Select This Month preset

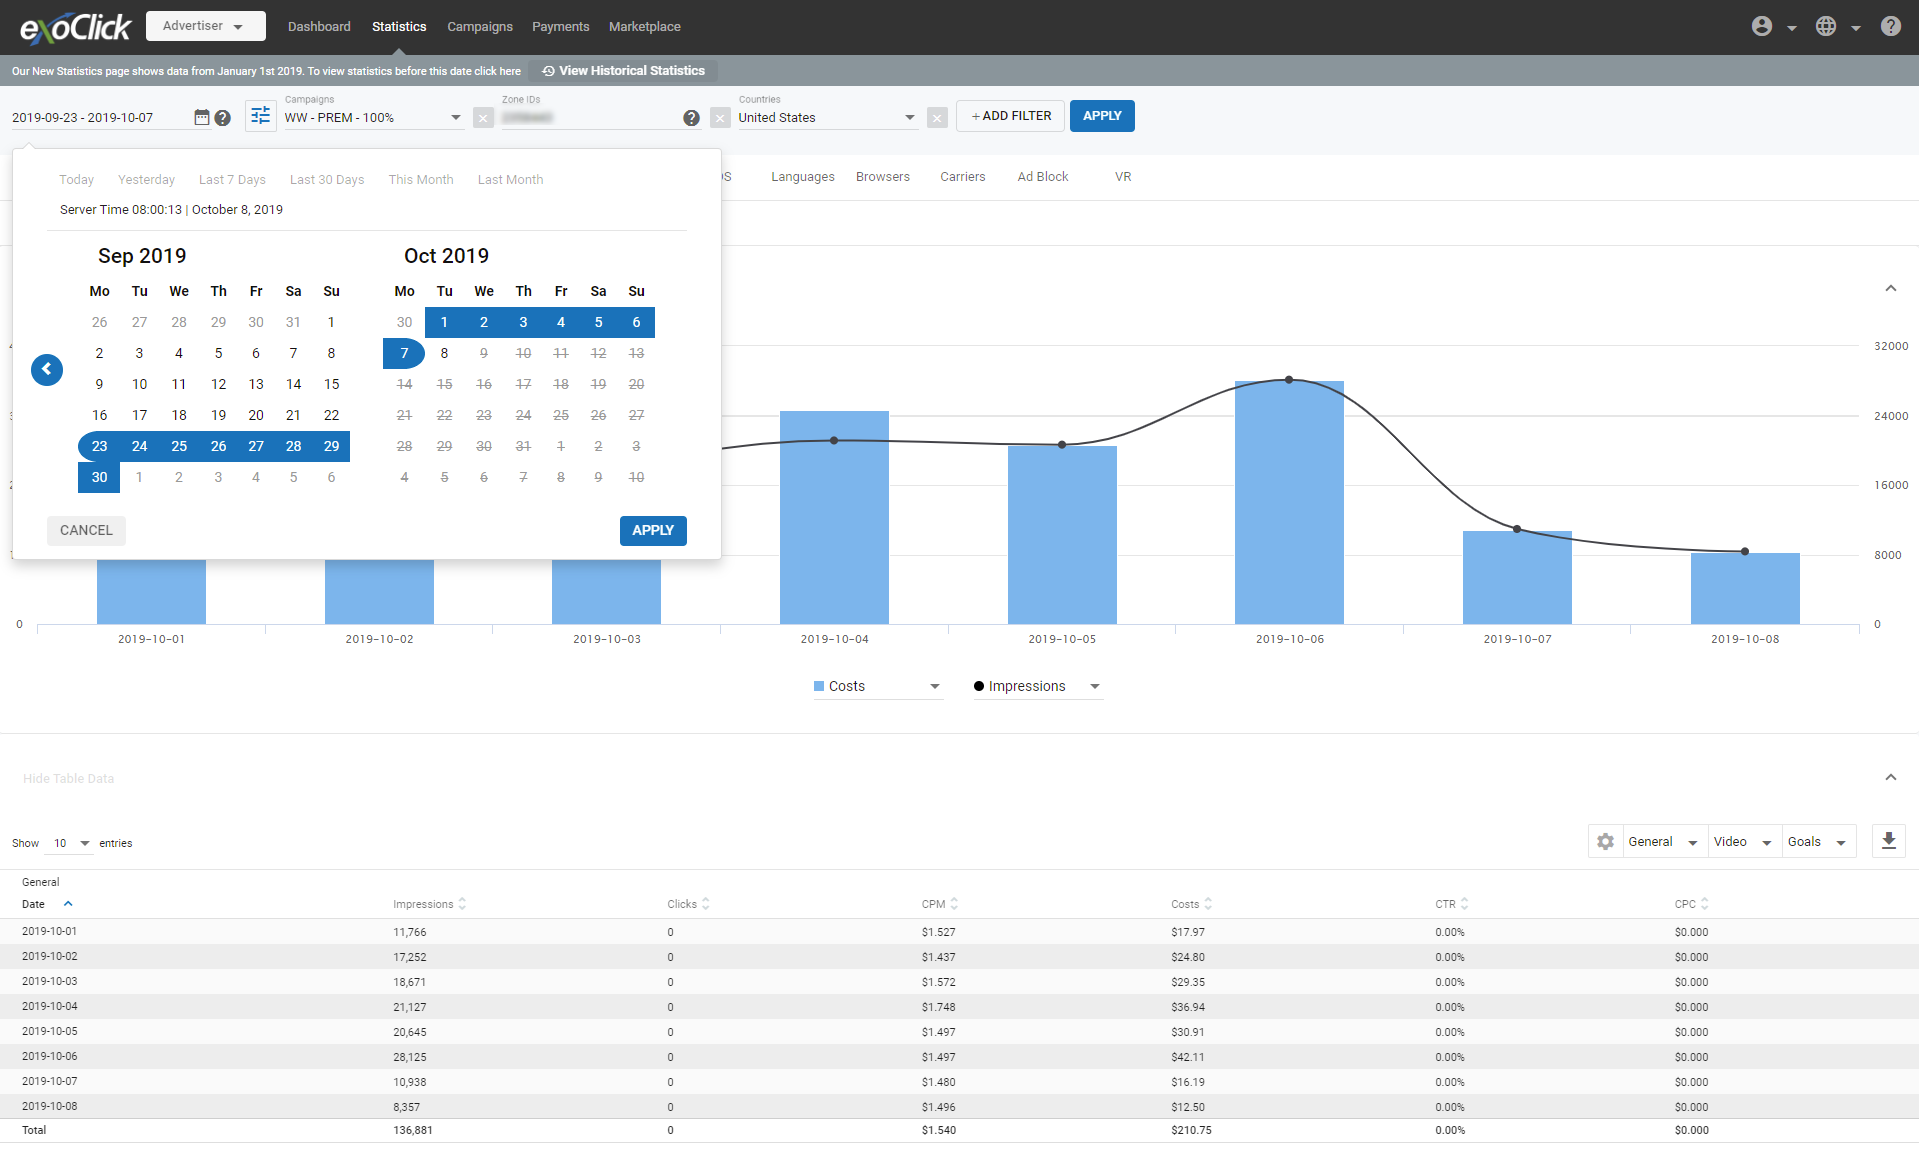421,180
